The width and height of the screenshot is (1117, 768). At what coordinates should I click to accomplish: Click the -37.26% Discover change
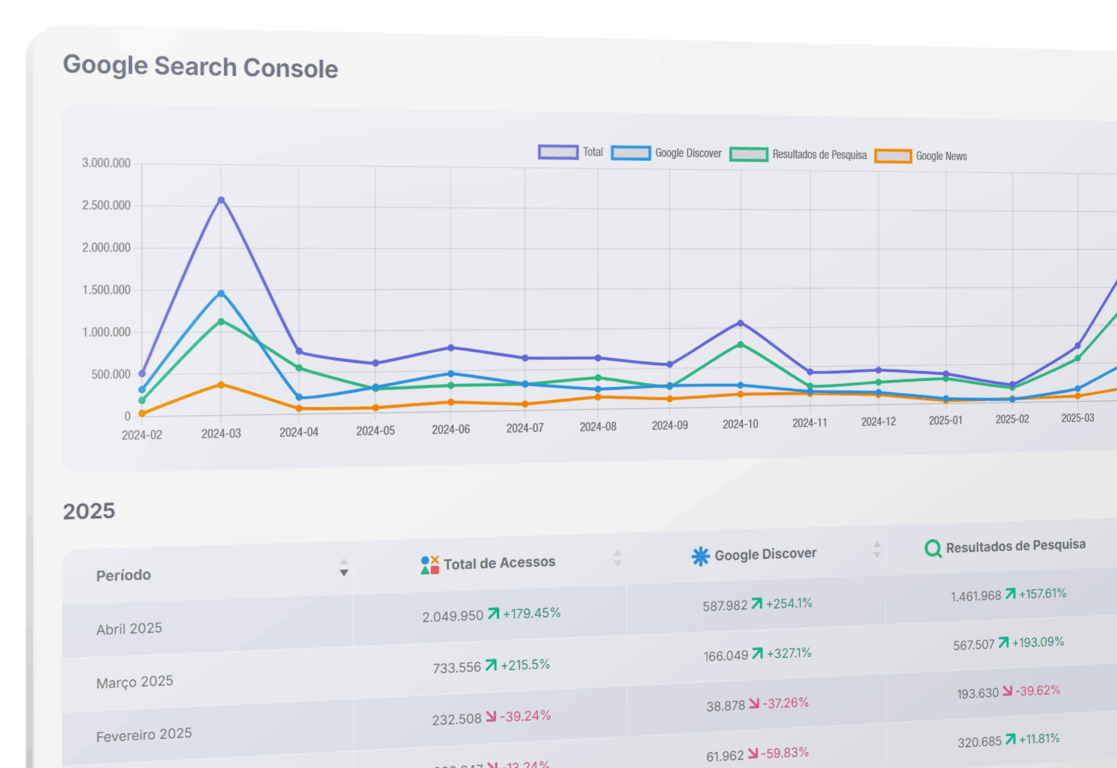[x=786, y=703]
